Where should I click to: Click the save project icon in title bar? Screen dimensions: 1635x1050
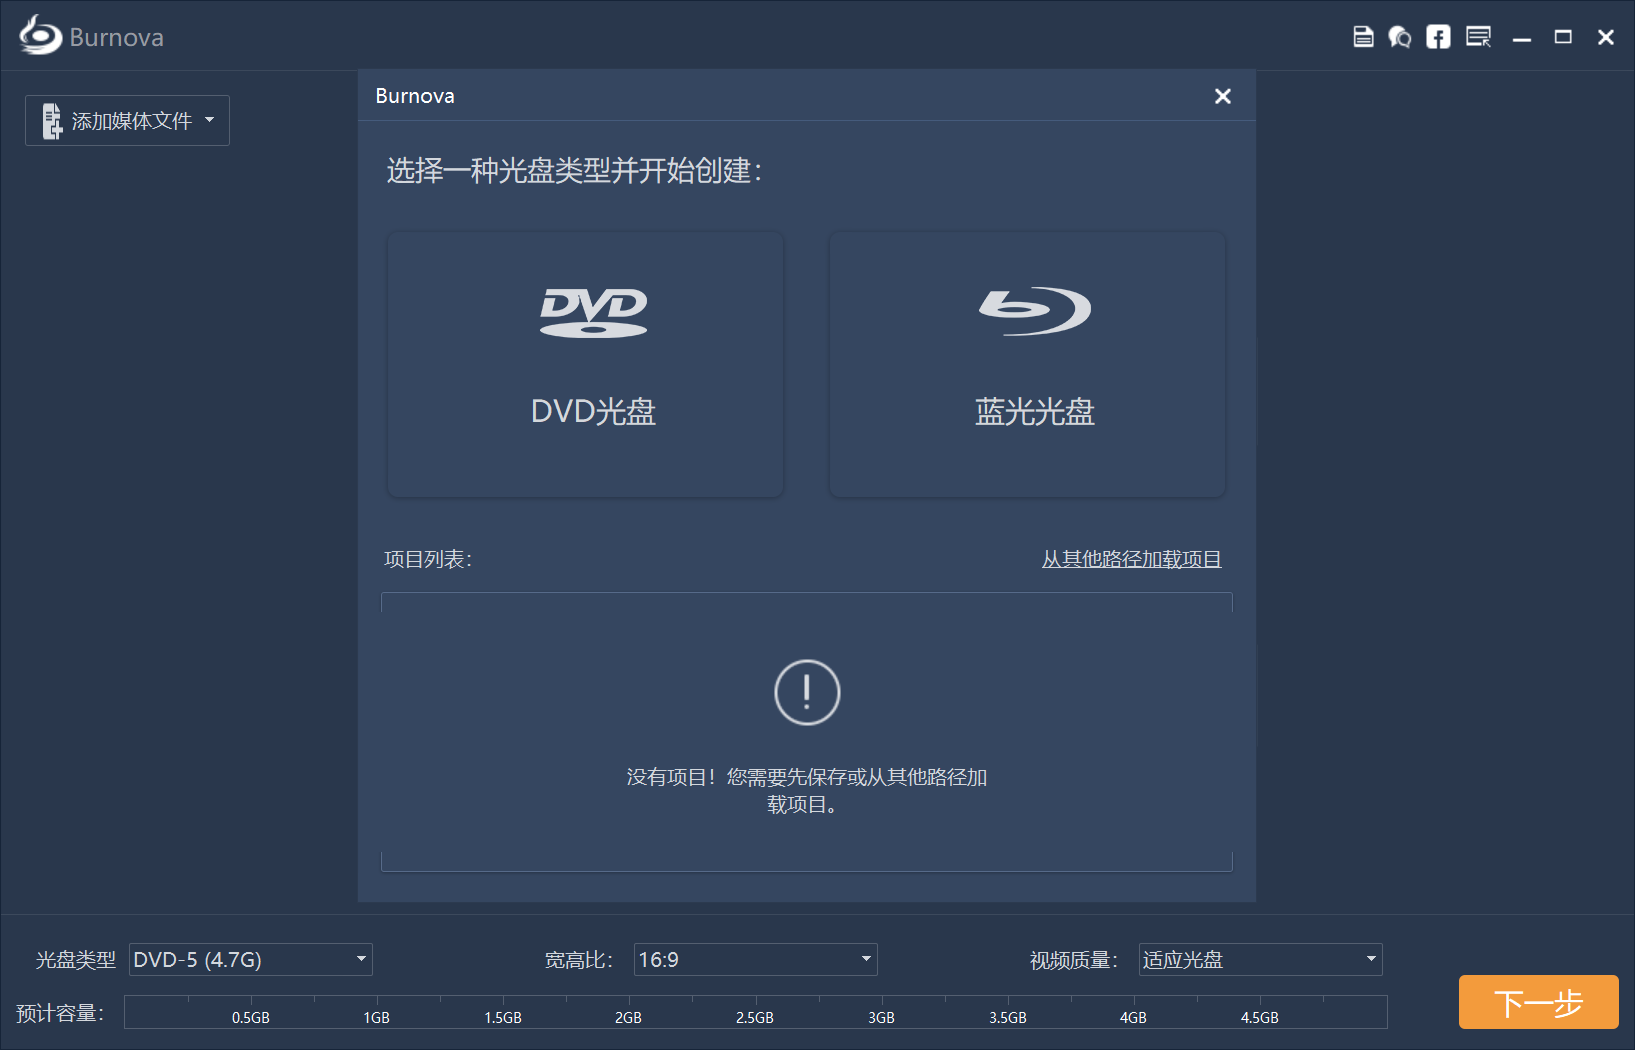(1362, 37)
